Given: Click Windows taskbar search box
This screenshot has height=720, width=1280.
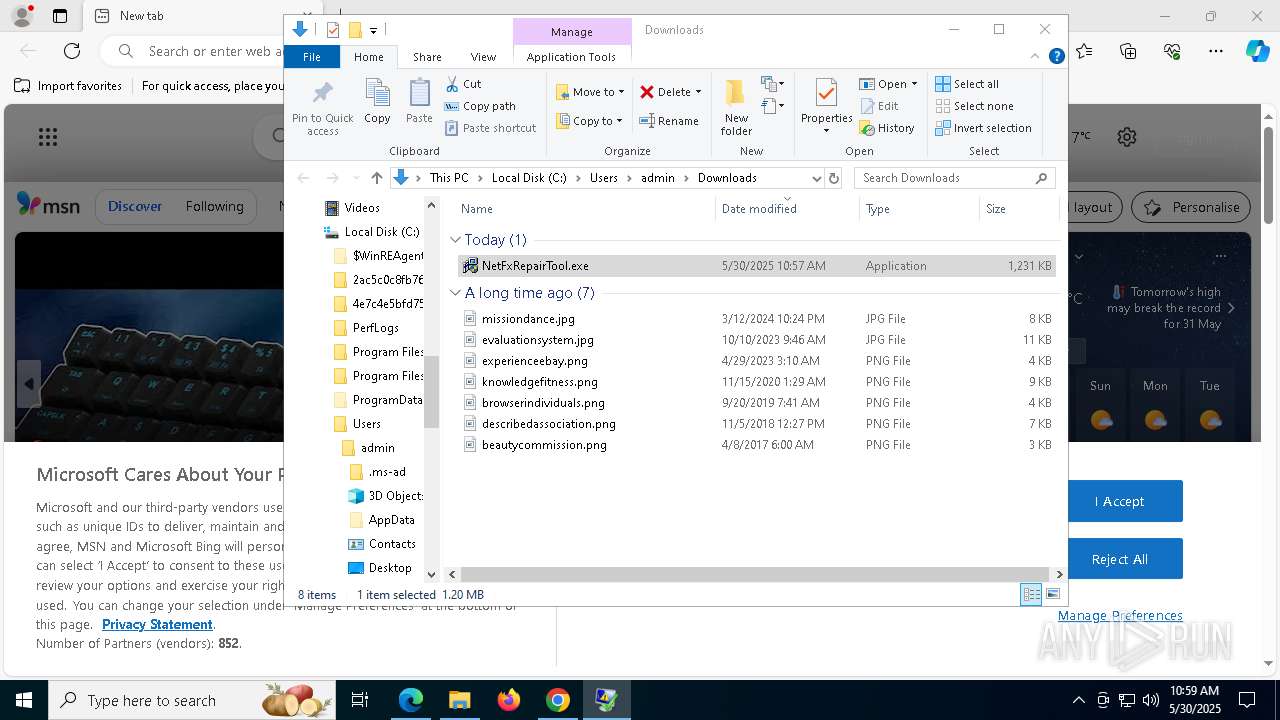Looking at the screenshot, I should tap(190, 700).
